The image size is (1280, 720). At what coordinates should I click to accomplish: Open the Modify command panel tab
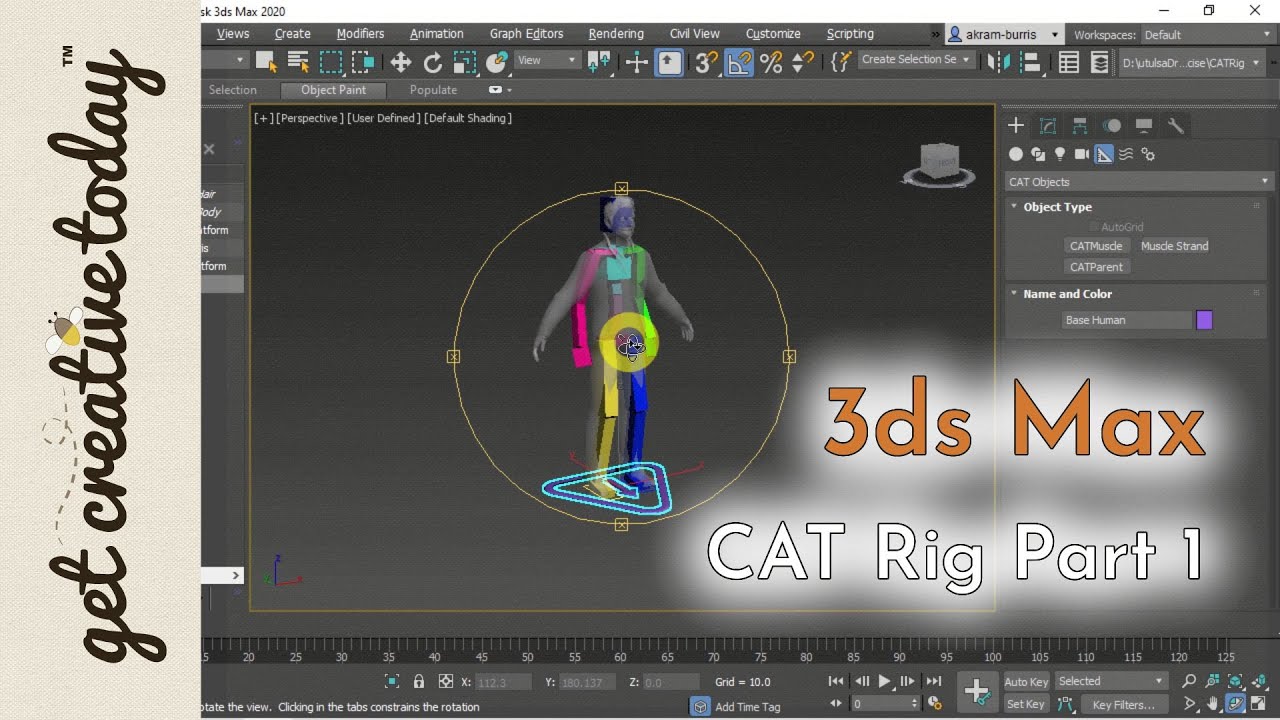coord(1048,126)
